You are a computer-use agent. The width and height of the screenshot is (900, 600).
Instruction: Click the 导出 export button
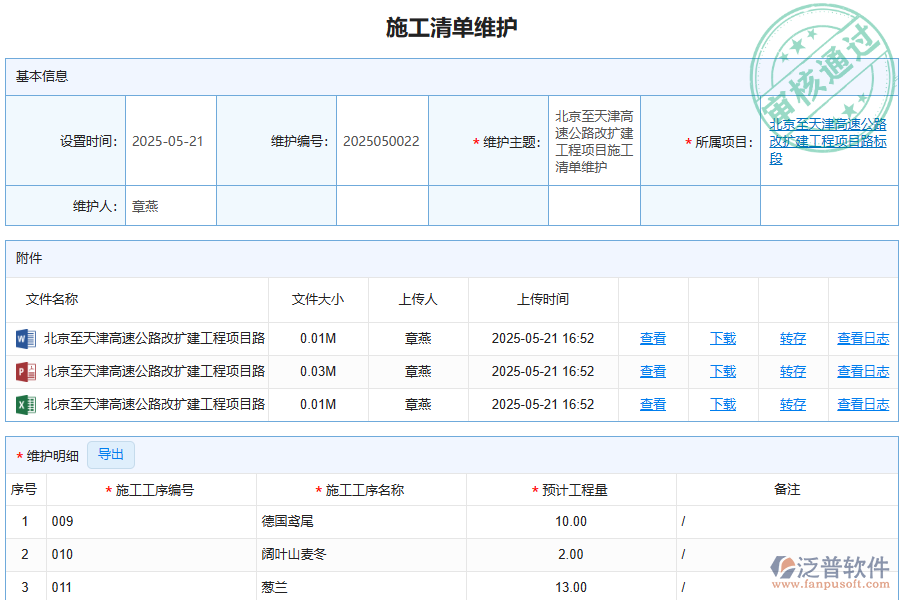click(x=111, y=454)
